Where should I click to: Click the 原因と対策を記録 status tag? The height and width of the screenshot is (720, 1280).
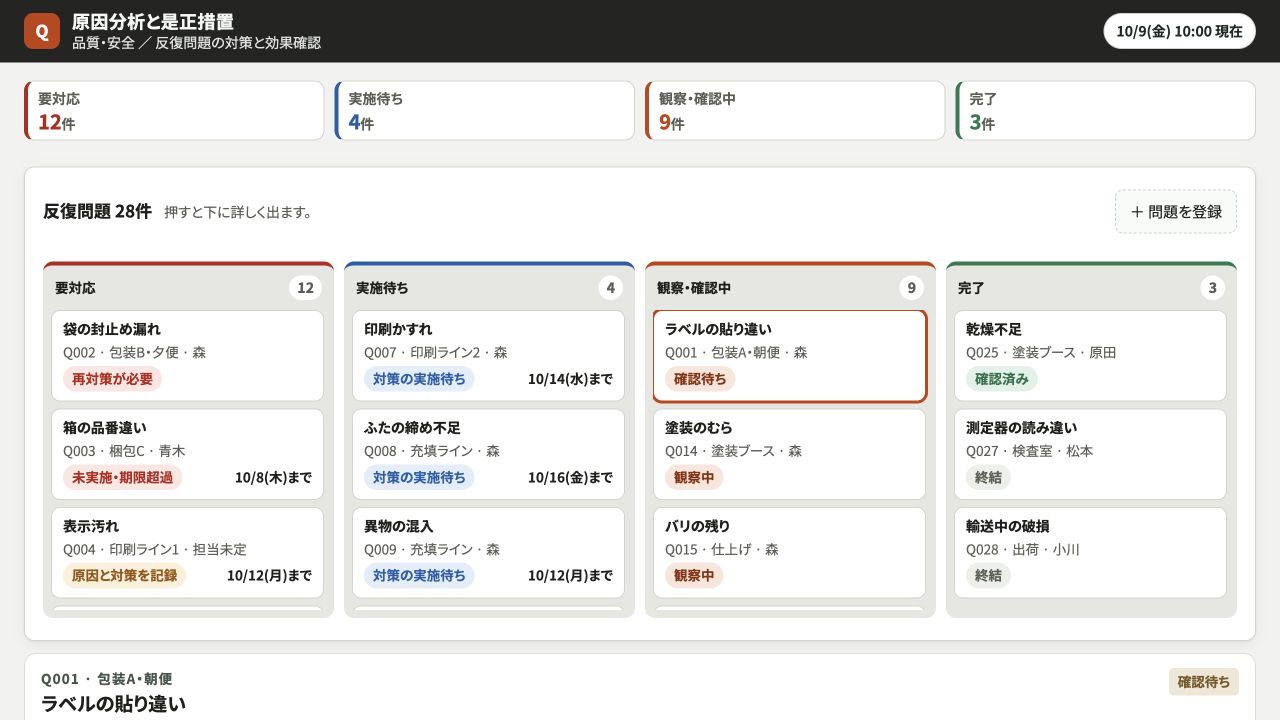(x=125, y=576)
